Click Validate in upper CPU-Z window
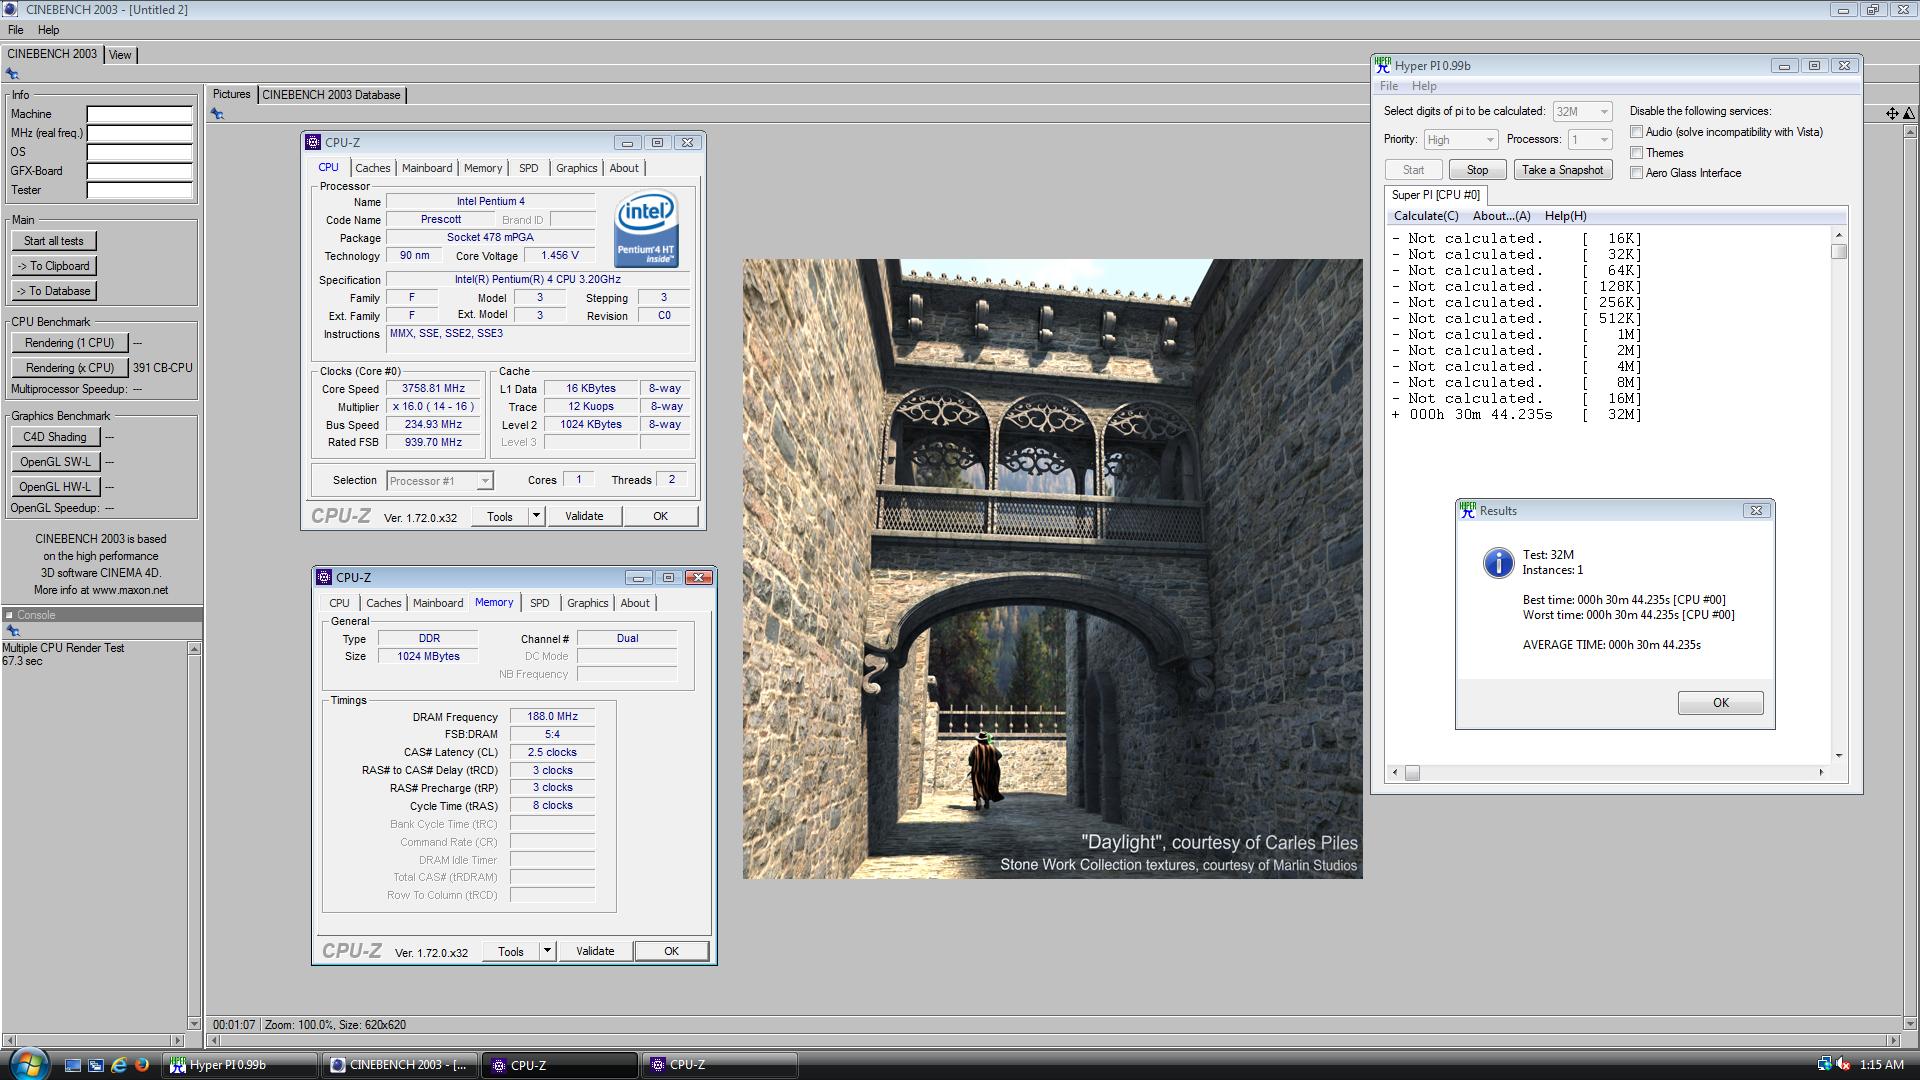 [584, 516]
